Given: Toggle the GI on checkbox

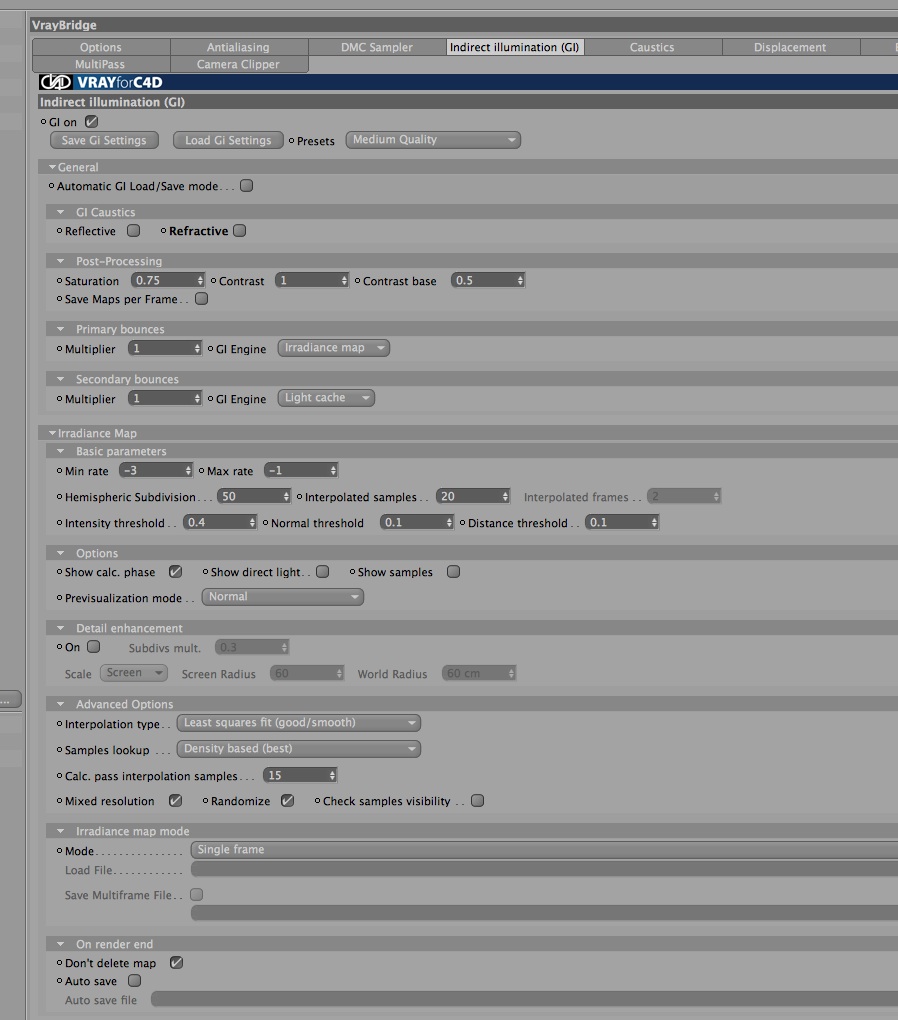Looking at the screenshot, I should [92, 122].
